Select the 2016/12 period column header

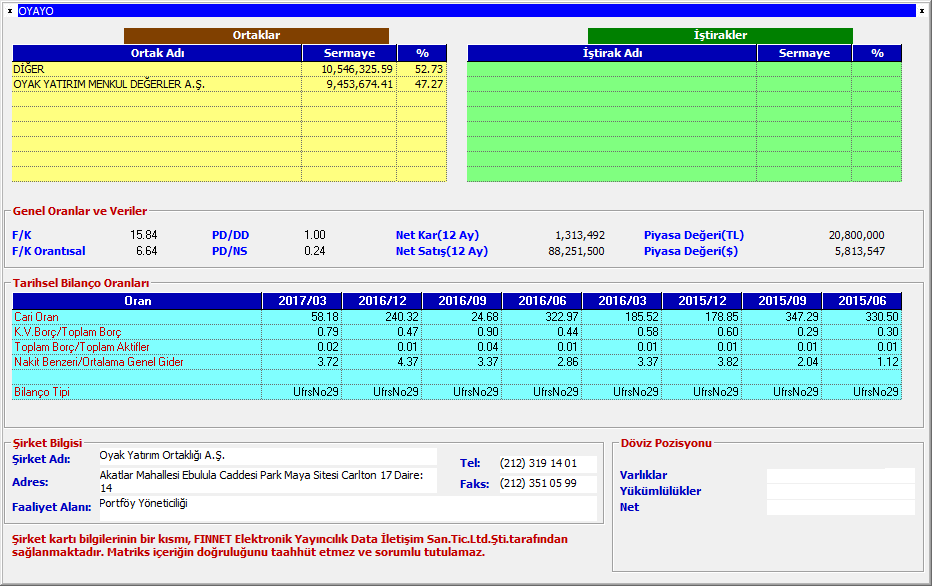pos(382,301)
